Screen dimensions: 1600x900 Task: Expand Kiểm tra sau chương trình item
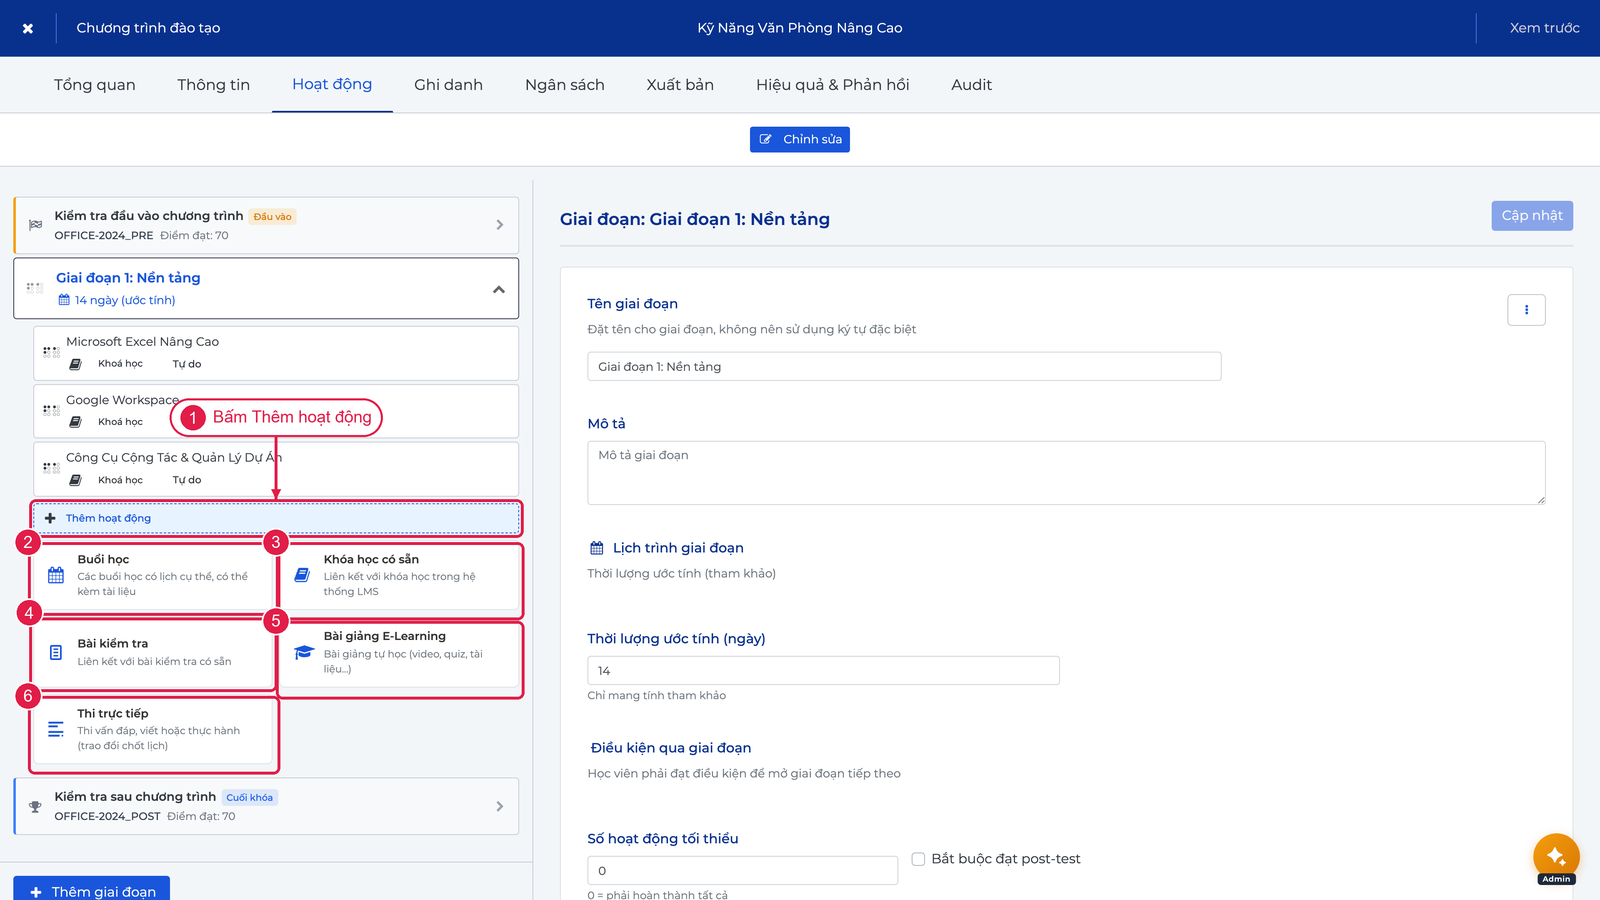[x=500, y=806]
